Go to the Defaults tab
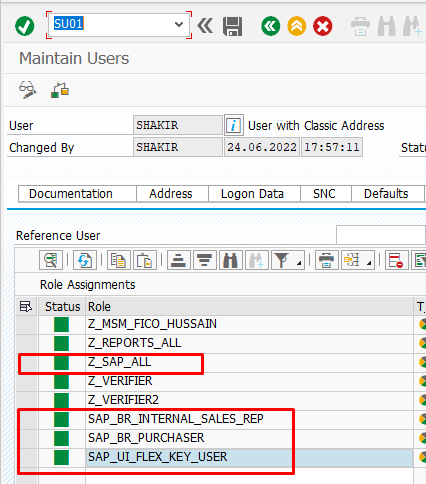Image resolution: width=426 pixels, height=484 pixels. pyautogui.click(x=388, y=194)
